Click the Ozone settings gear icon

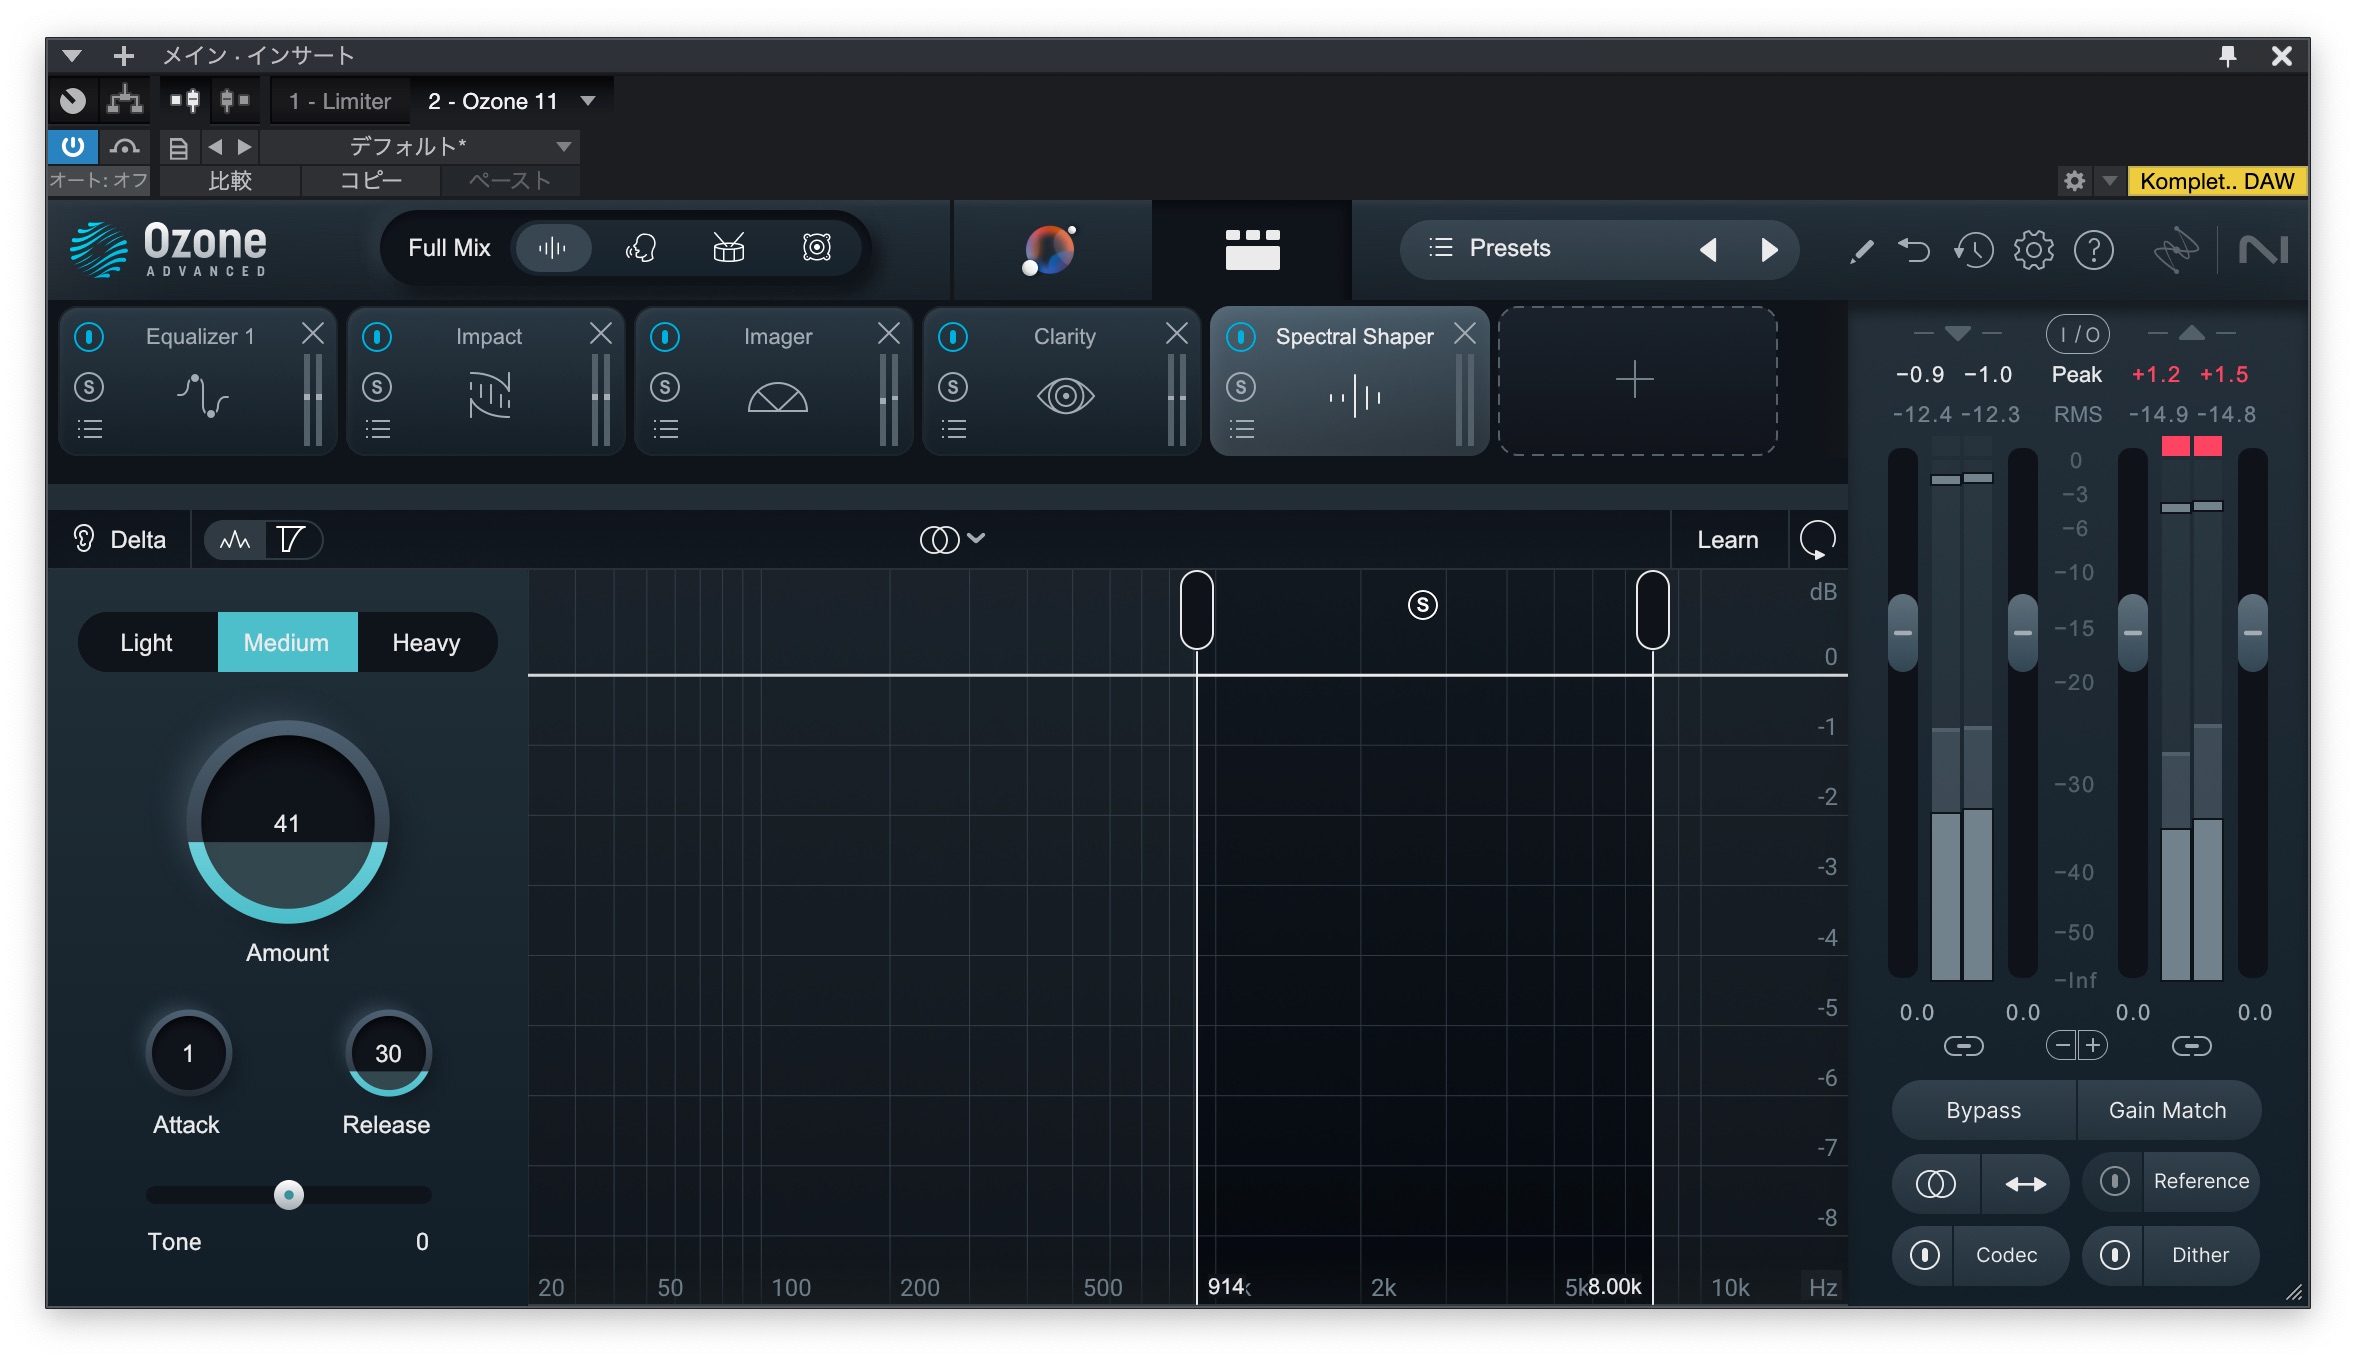[2033, 249]
